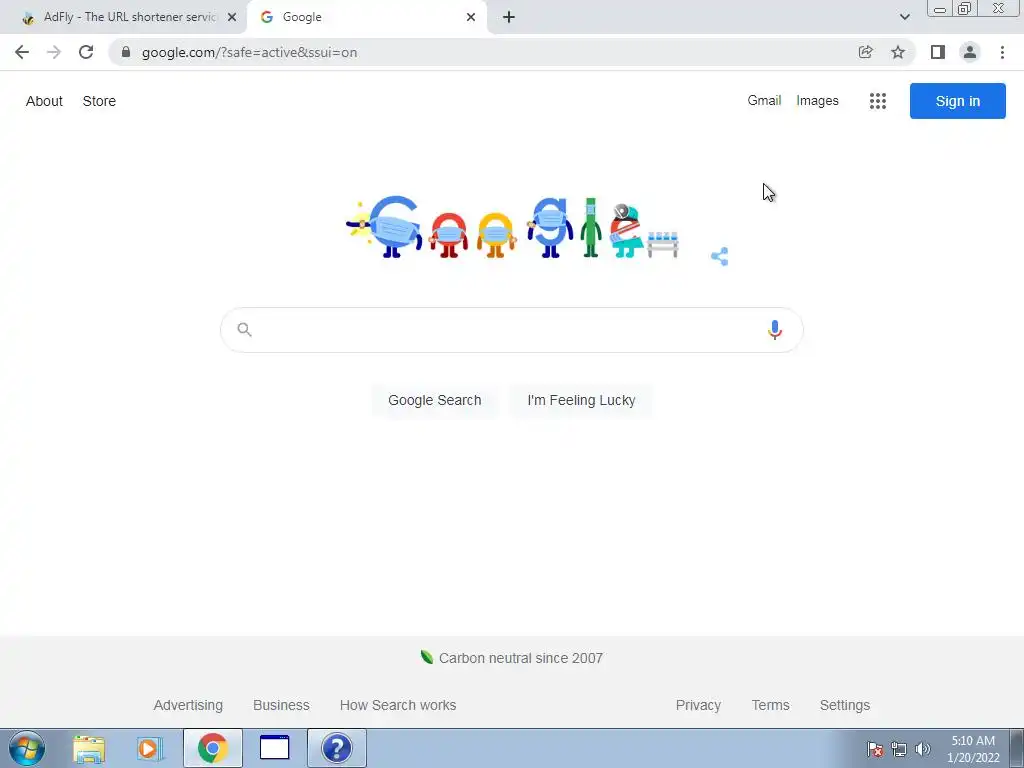
Task: Open the Chrome side panel
Action: click(x=938, y=52)
